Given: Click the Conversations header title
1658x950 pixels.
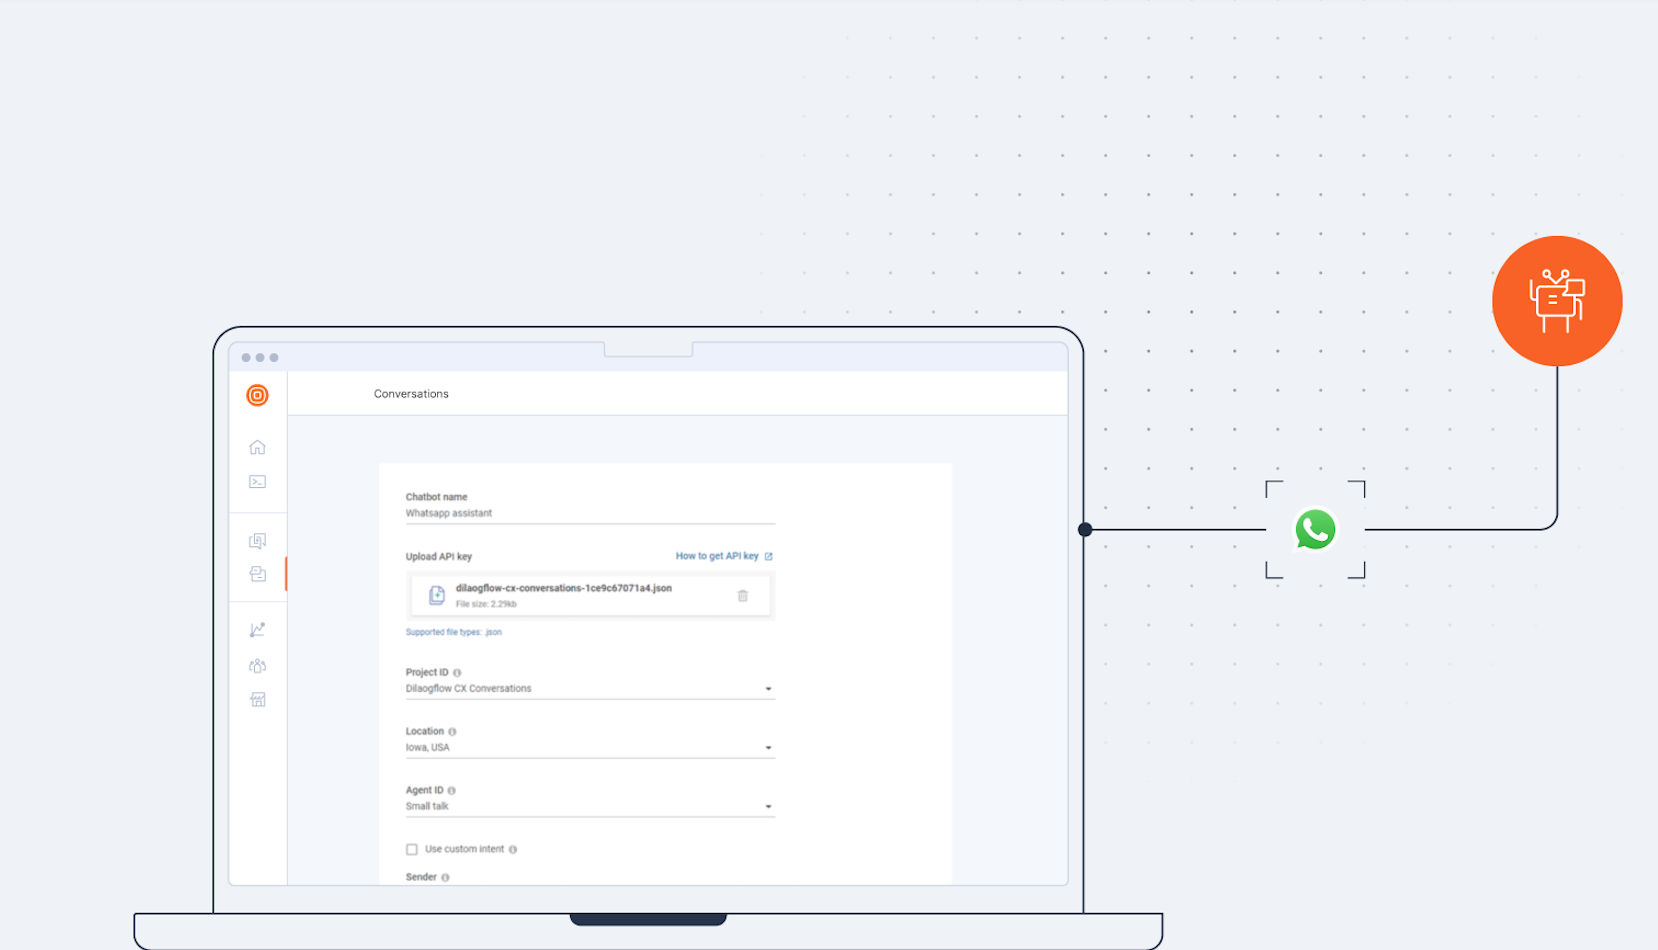Looking at the screenshot, I should 411,394.
